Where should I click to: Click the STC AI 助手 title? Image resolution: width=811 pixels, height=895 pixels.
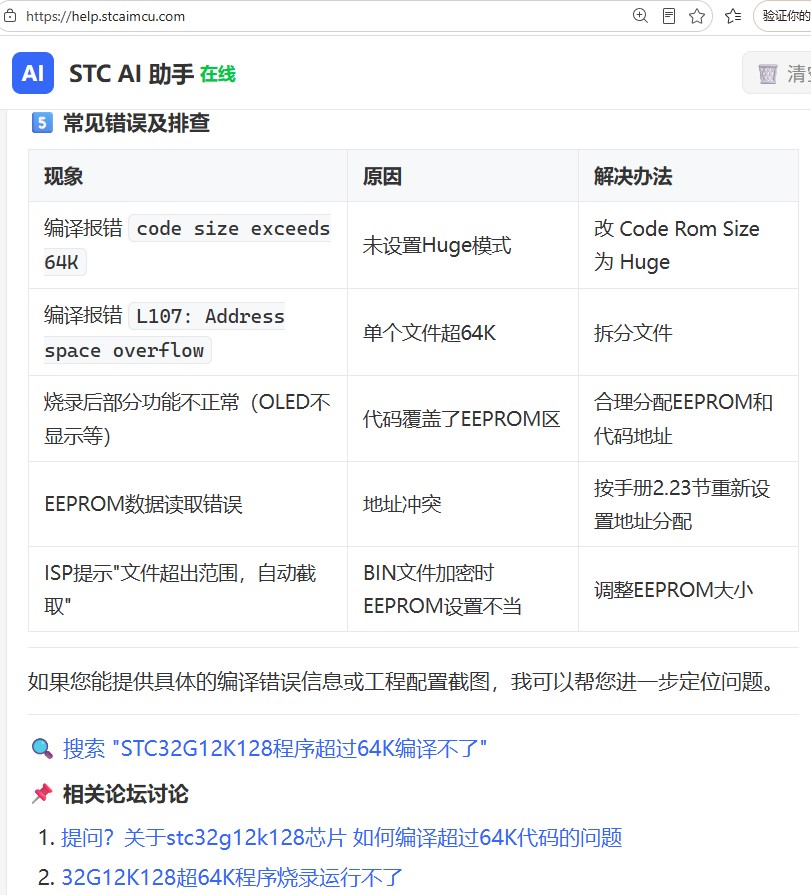click(131, 74)
